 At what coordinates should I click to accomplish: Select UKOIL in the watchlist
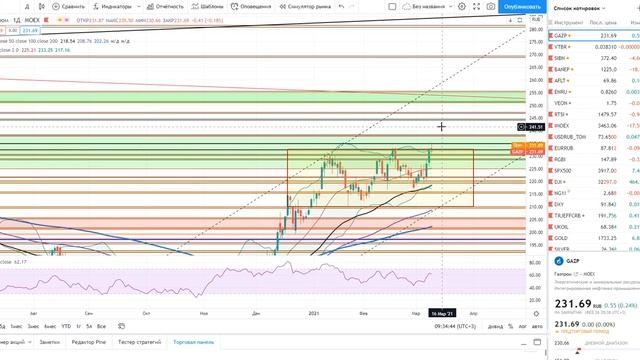(594, 227)
